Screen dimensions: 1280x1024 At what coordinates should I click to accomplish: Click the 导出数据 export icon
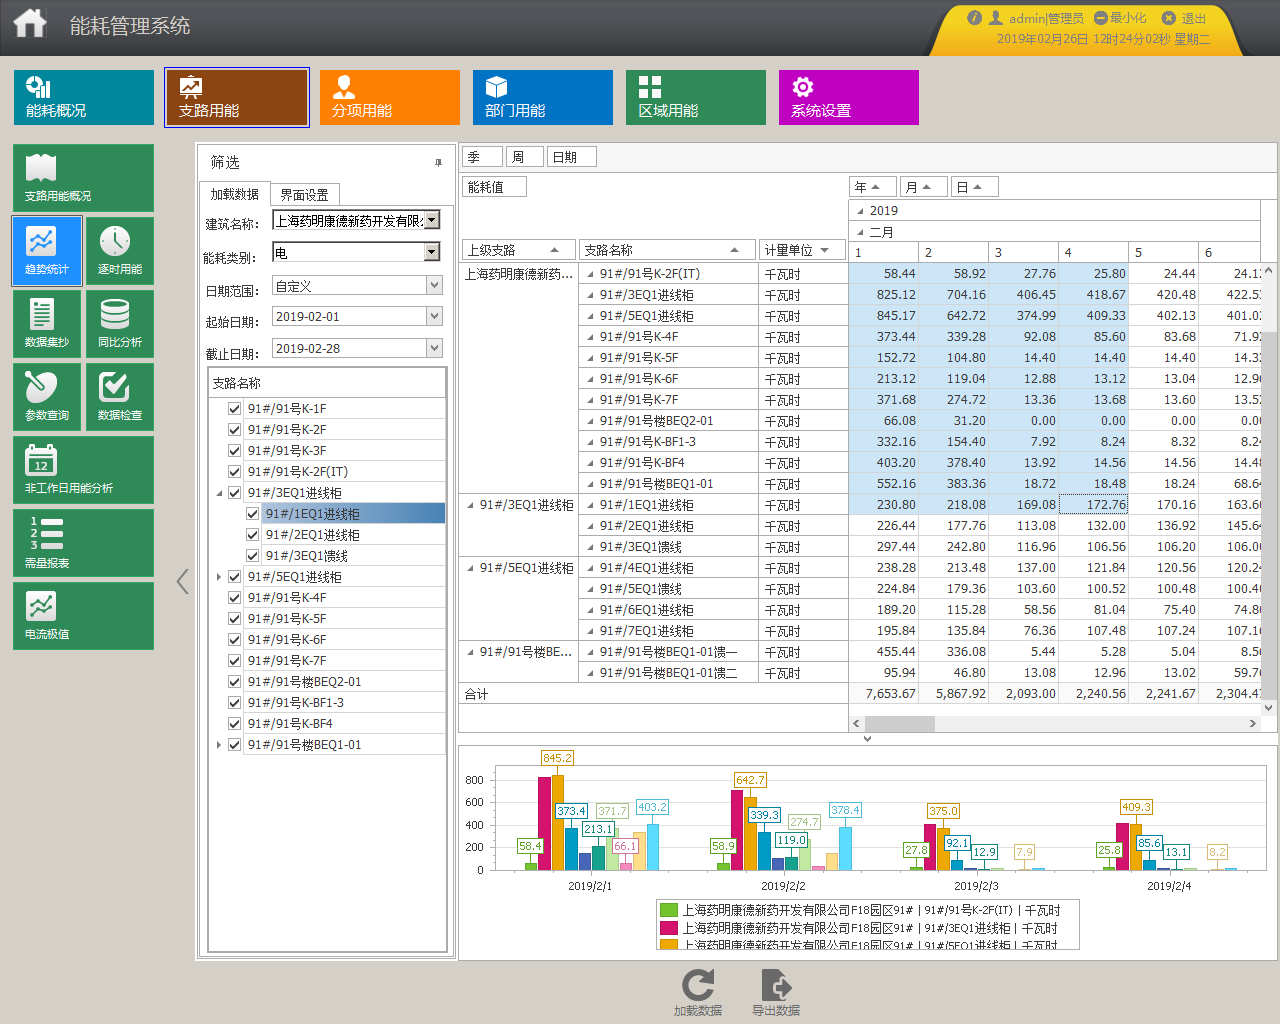pyautogui.click(x=776, y=985)
